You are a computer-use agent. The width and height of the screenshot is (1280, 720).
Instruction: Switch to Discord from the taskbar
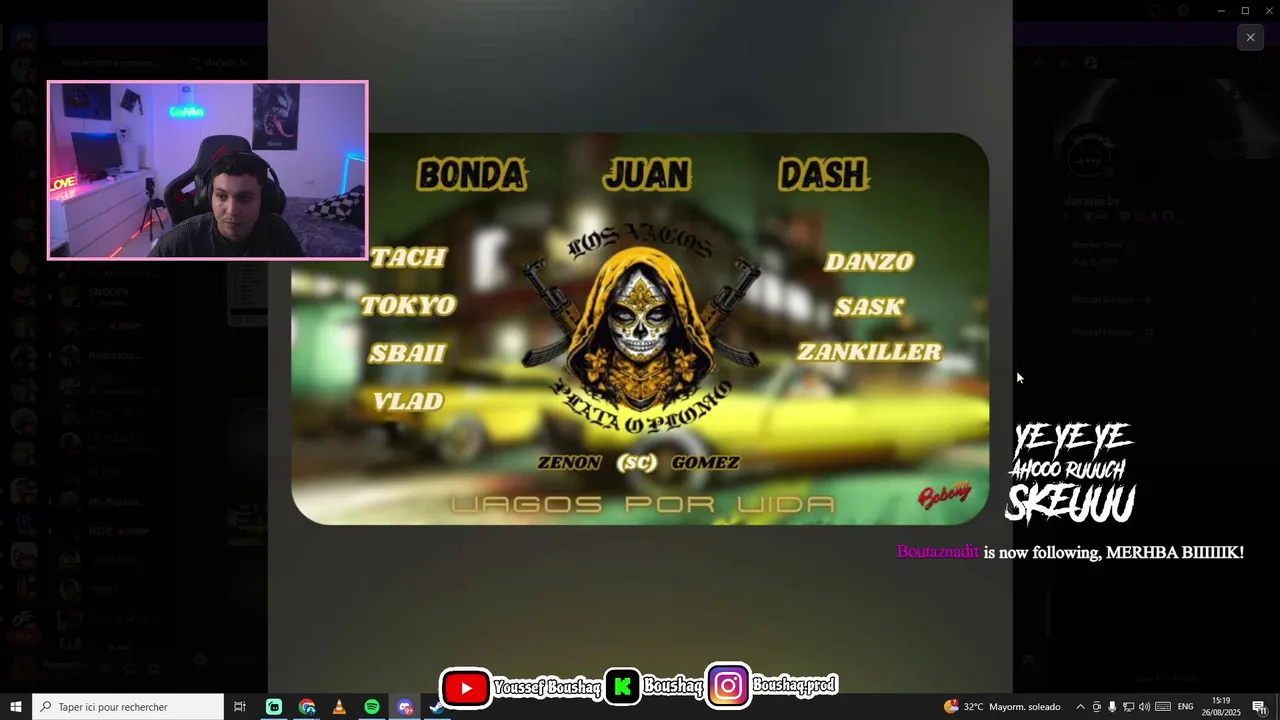coord(405,707)
